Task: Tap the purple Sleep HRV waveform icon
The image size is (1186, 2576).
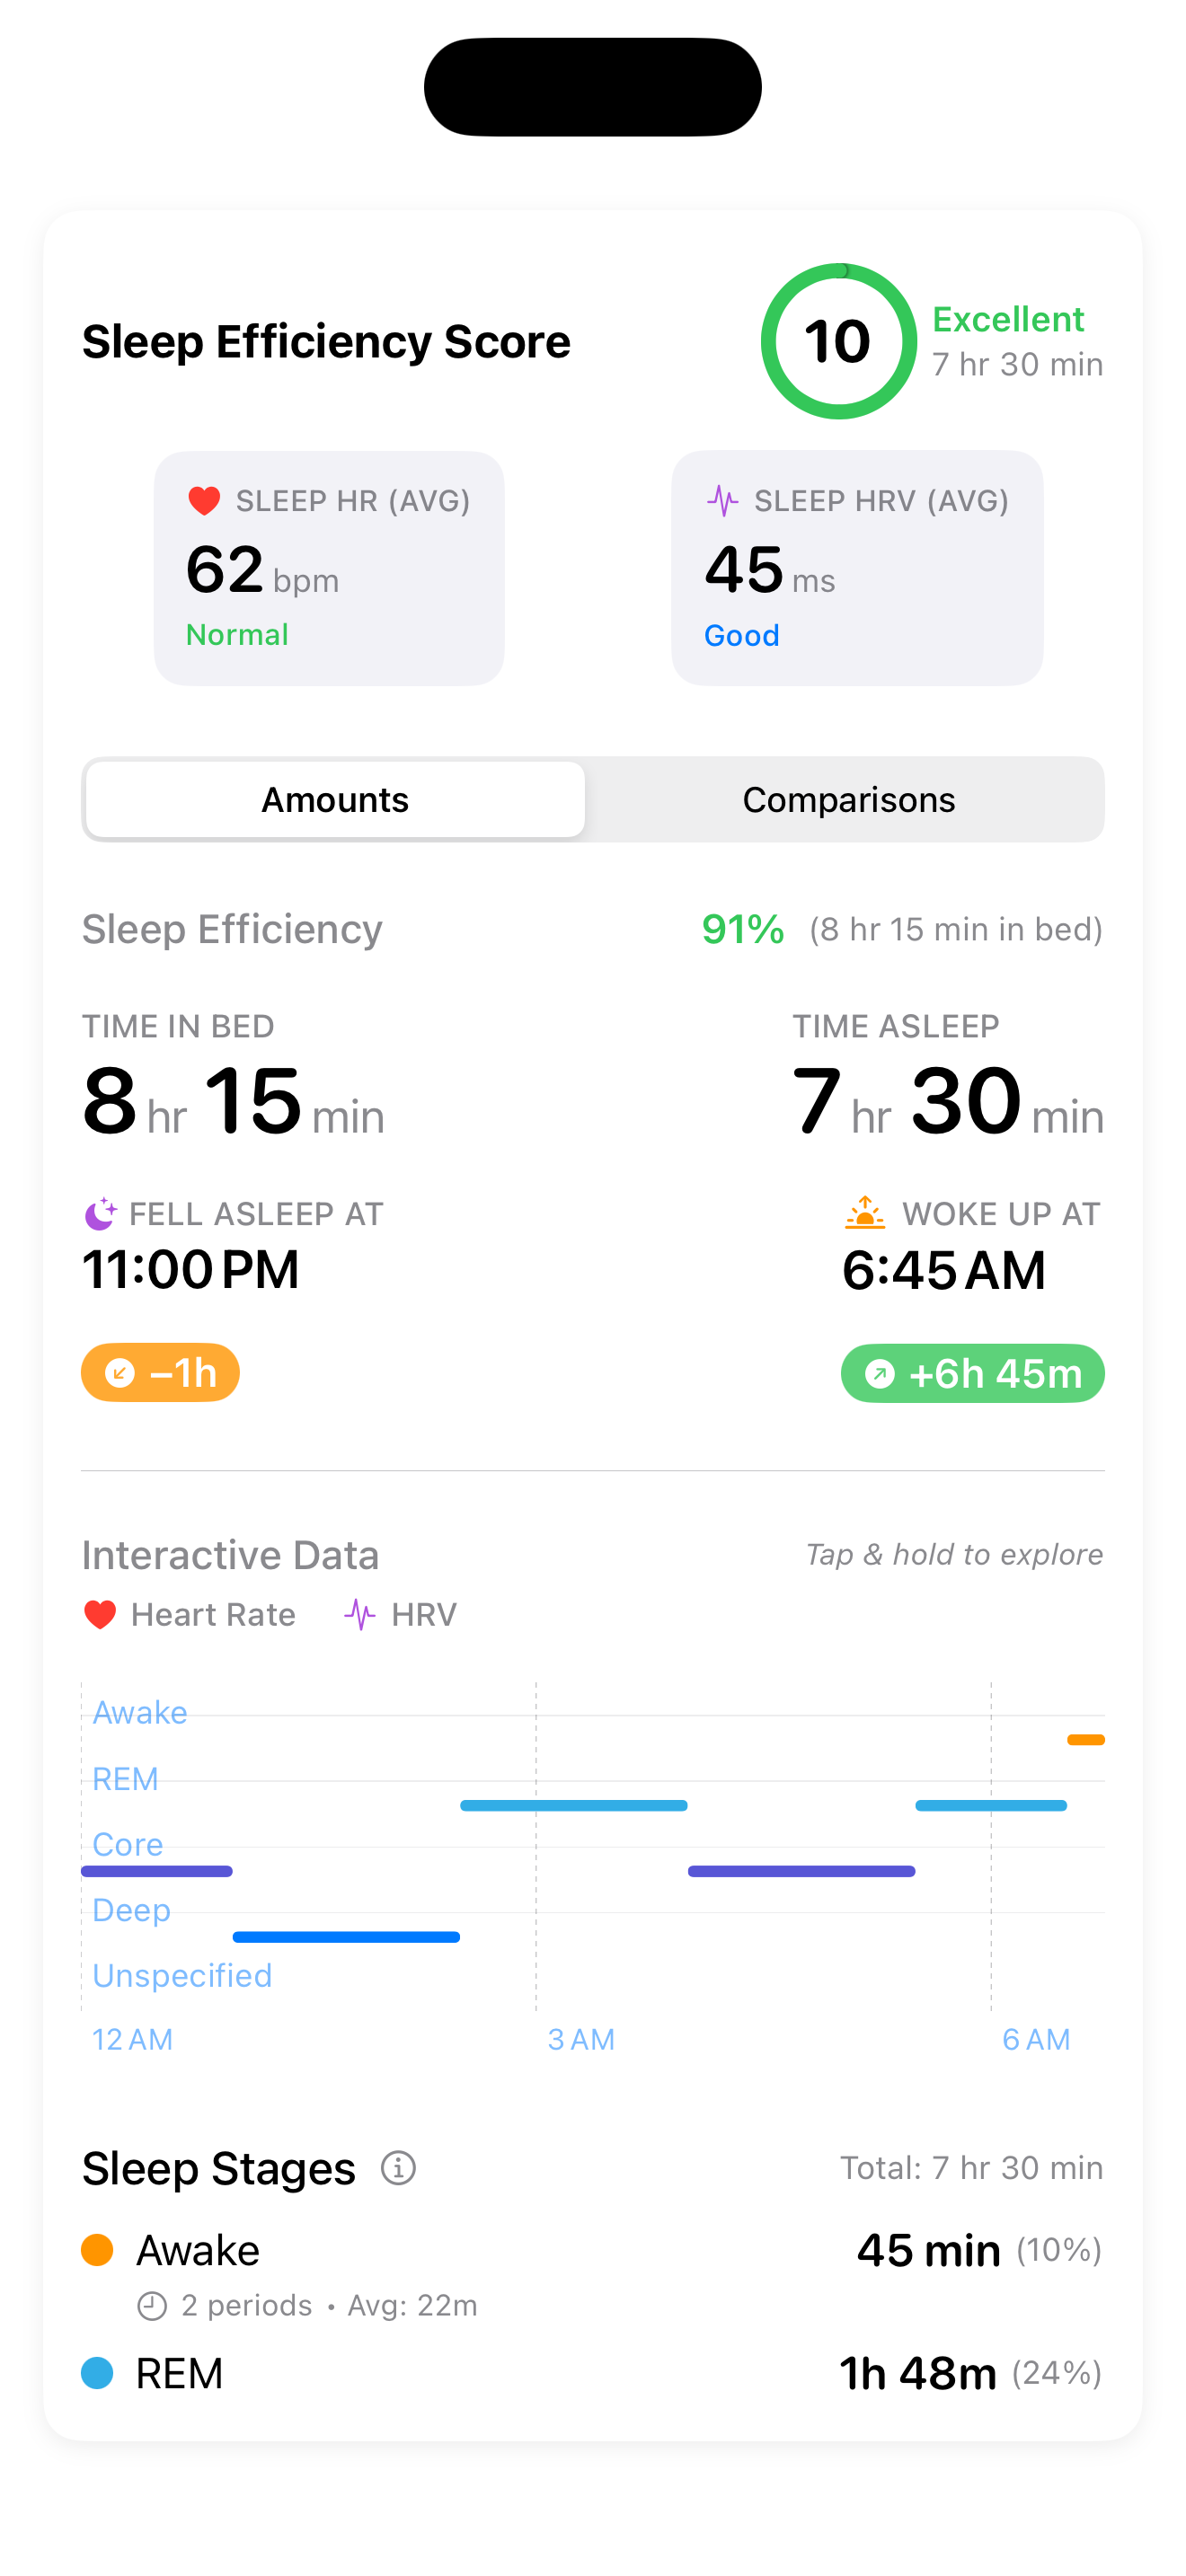Action: tap(722, 500)
